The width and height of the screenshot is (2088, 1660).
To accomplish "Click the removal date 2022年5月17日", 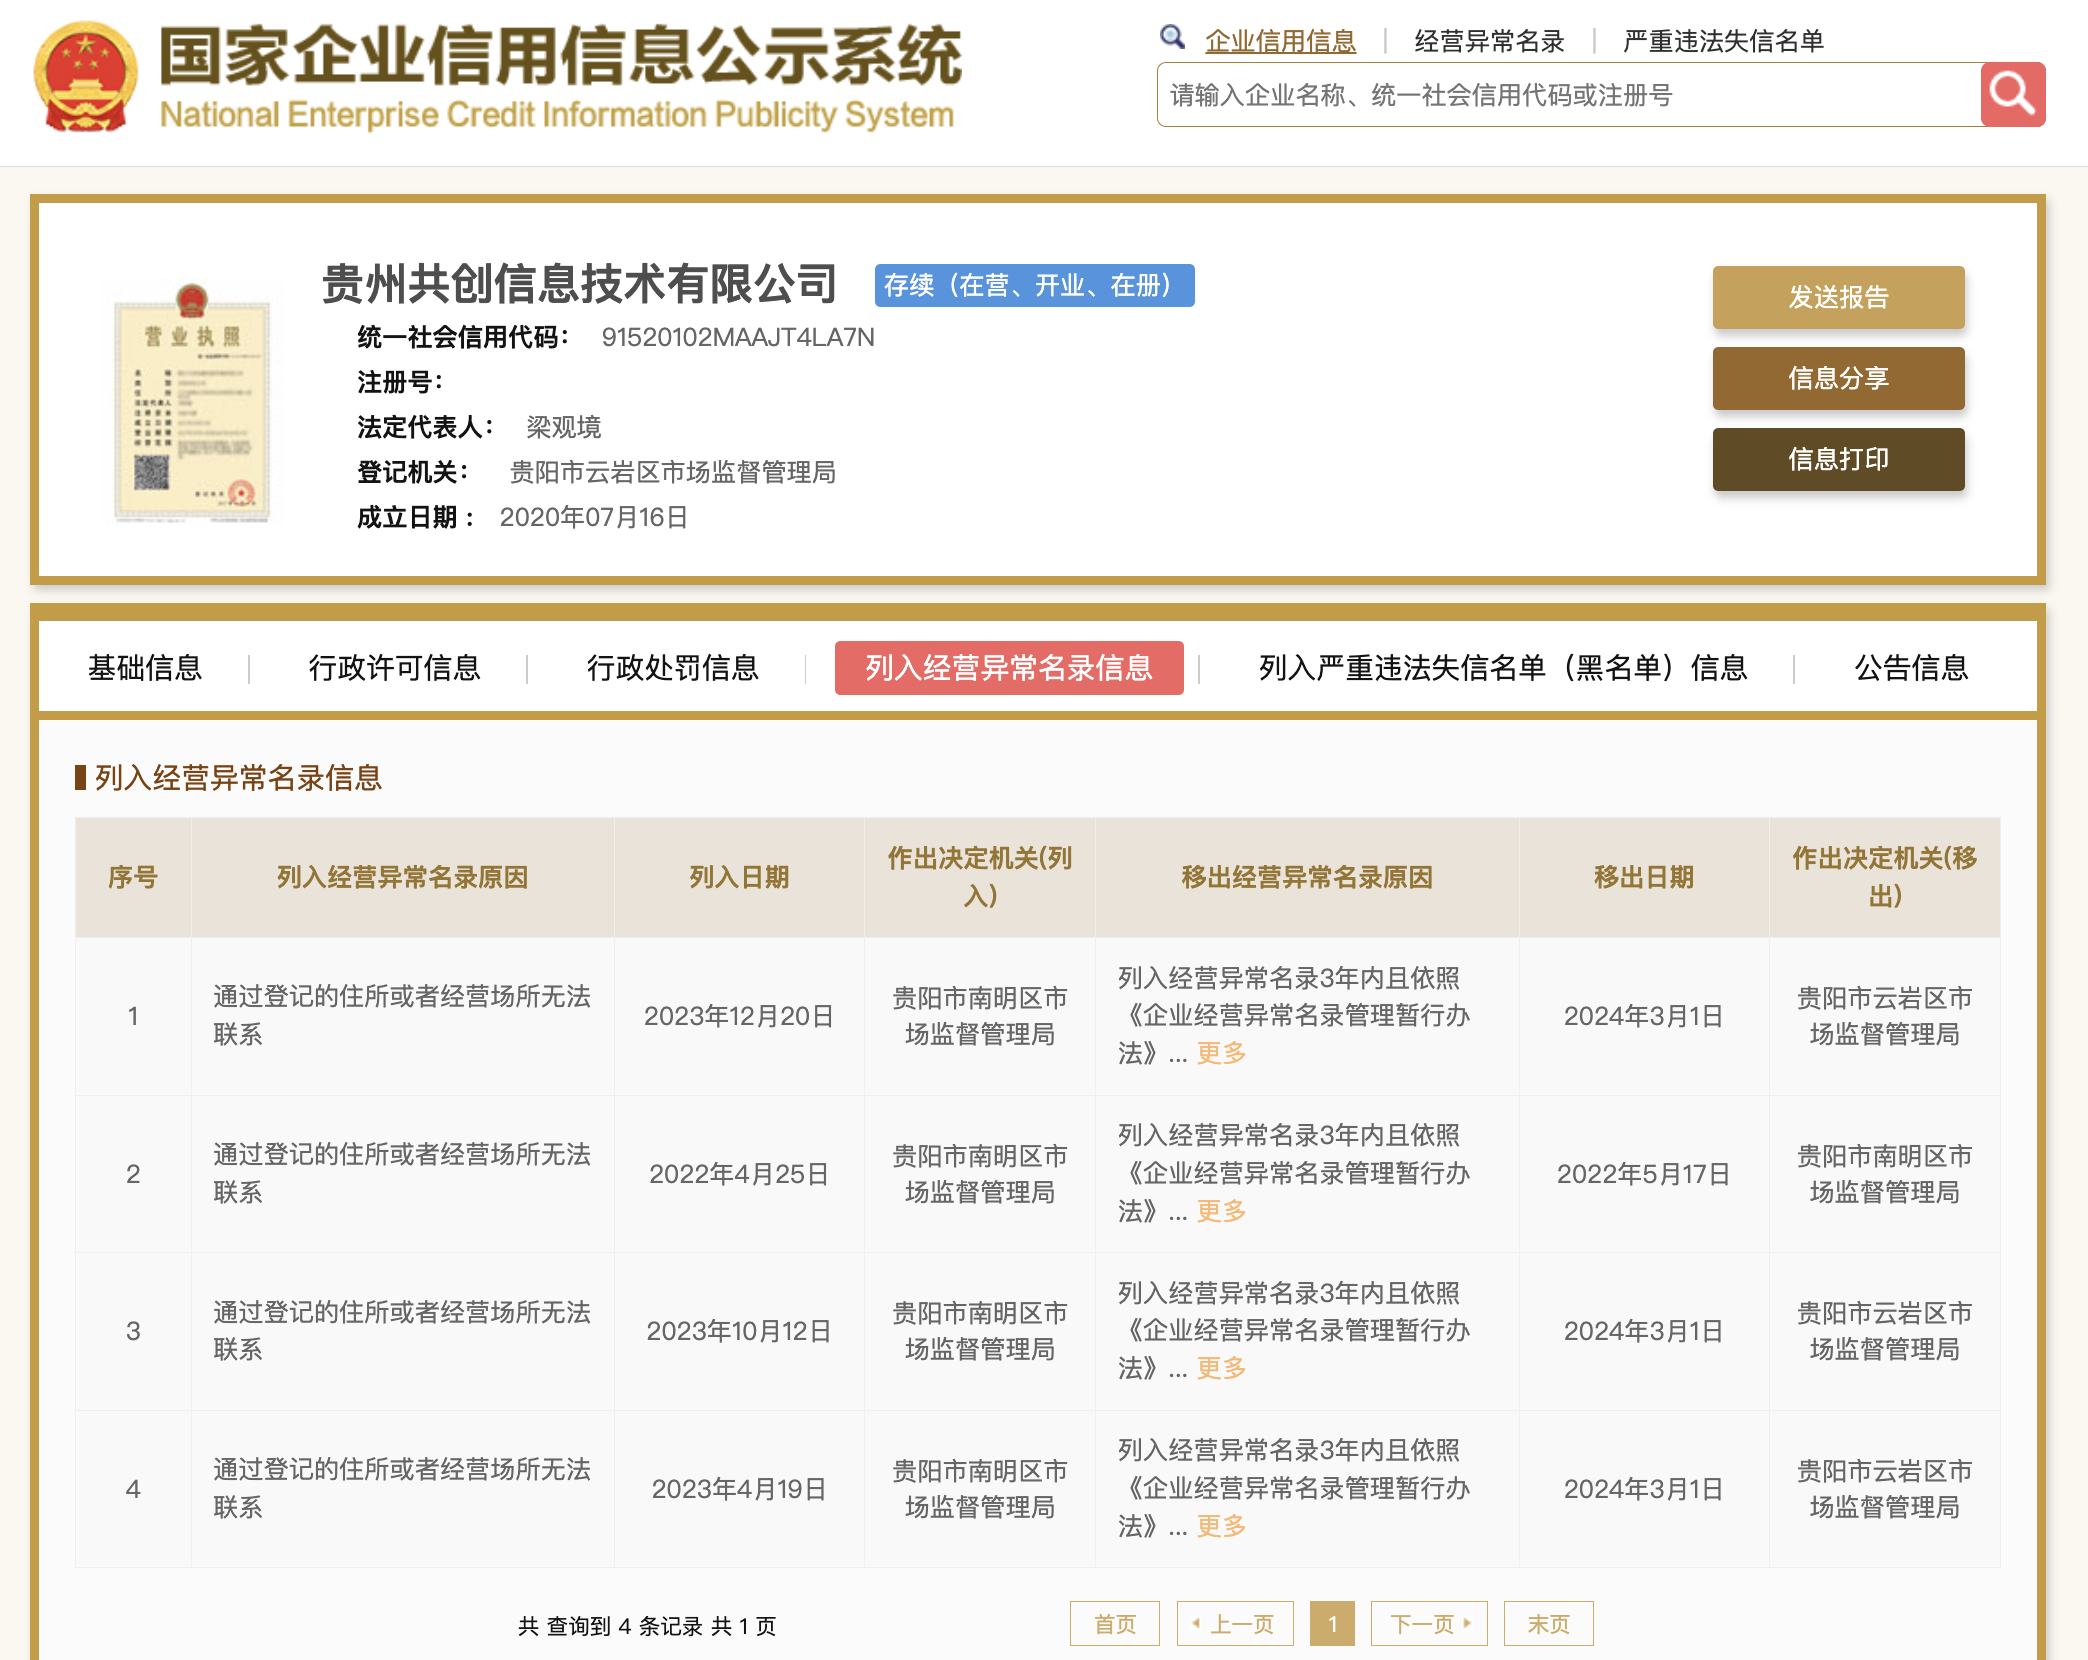I will (x=1644, y=1174).
